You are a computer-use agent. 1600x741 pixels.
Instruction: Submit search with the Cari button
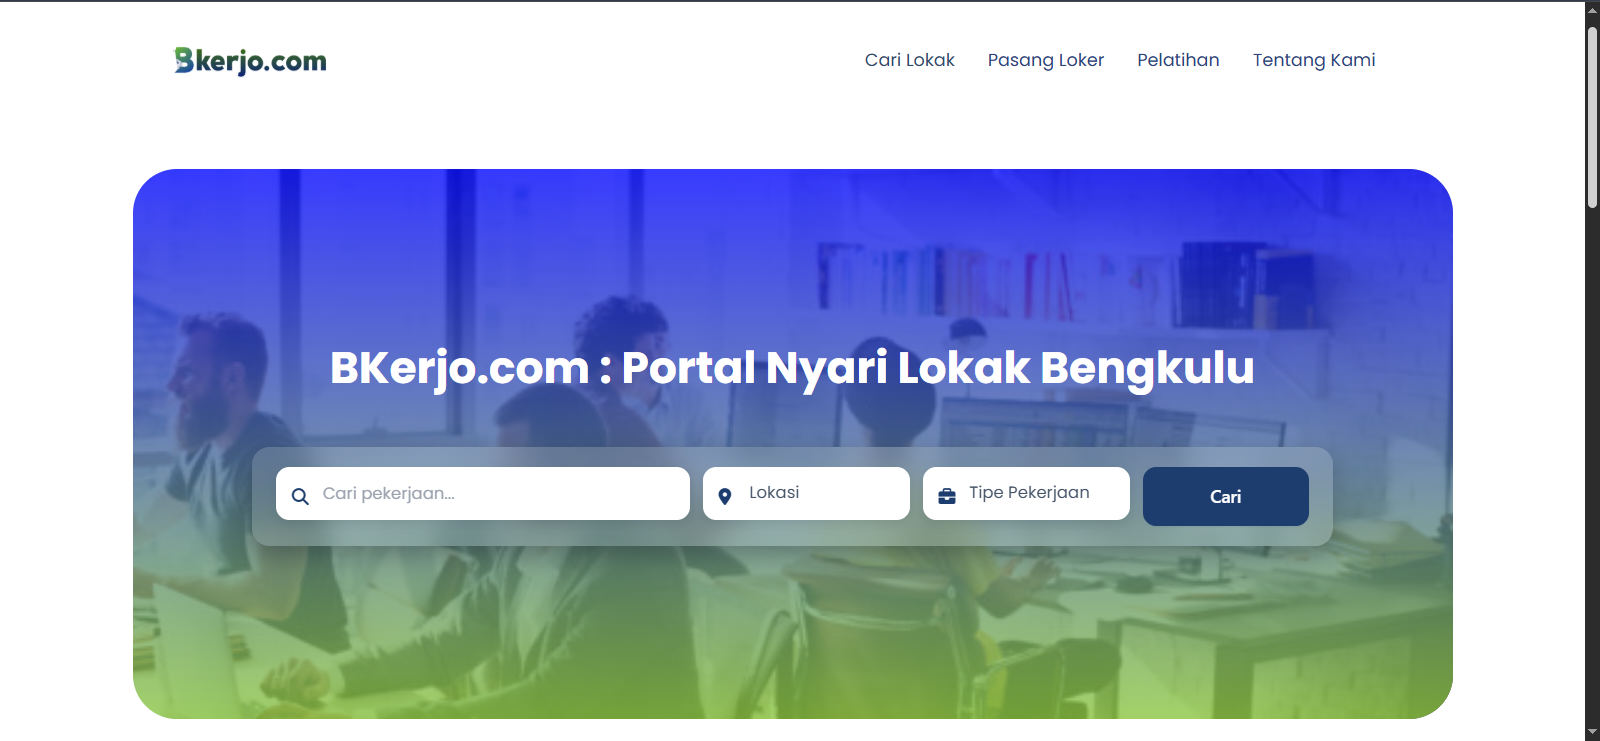tap(1226, 496)
